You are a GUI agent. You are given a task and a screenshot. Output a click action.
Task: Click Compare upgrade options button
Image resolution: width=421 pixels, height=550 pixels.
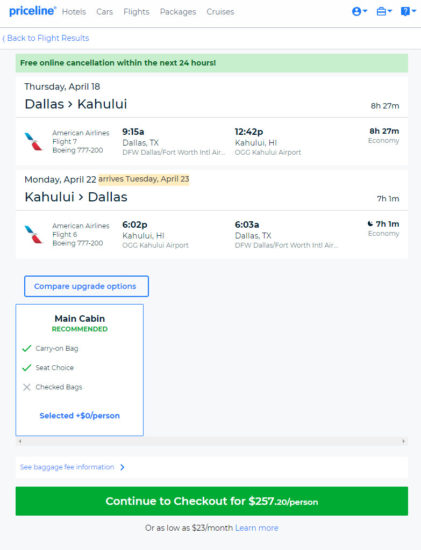click(86, 286)
